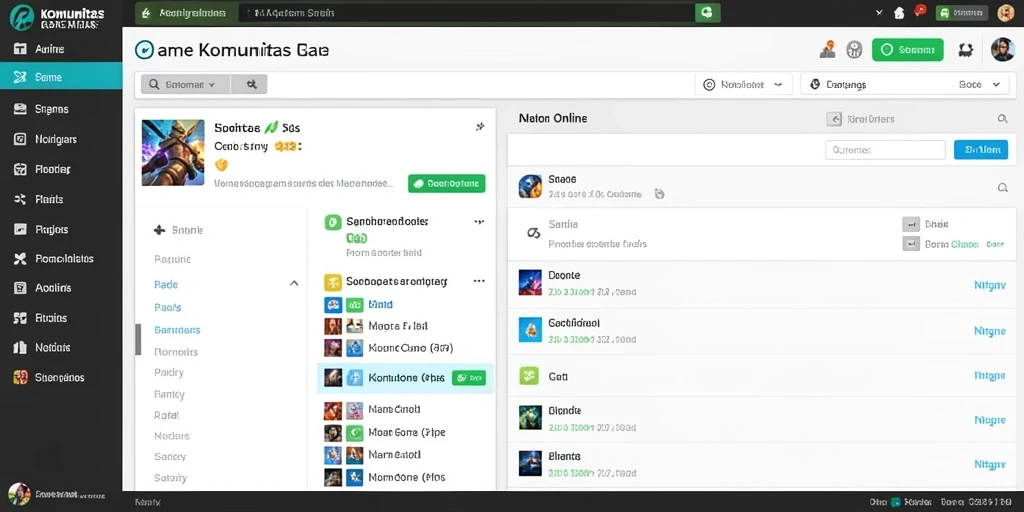The image size is (1024, 512).
Task: Click the X icon in the top bar
Action: click(x=879, y=13)
